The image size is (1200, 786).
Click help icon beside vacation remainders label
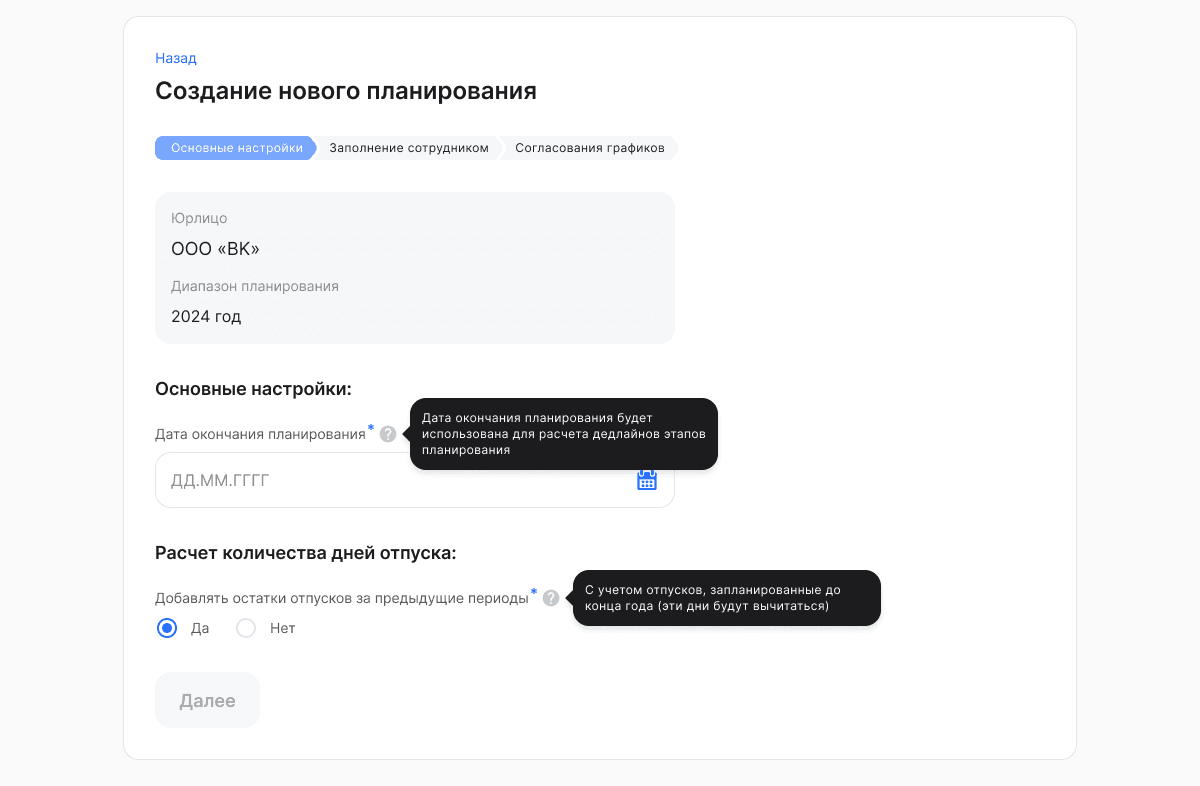coord(551,598)
